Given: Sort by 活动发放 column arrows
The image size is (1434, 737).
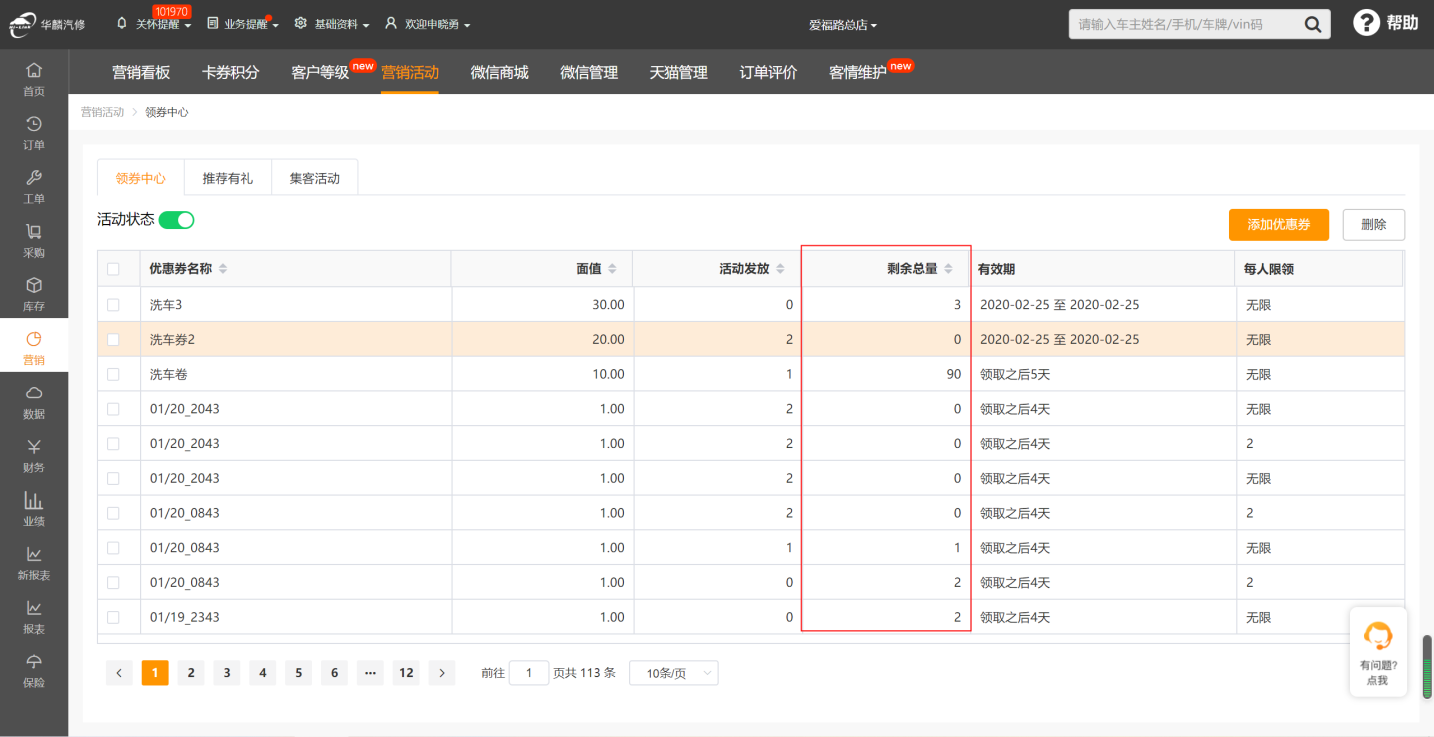Looking at the screenshot, I should (781, 269).
